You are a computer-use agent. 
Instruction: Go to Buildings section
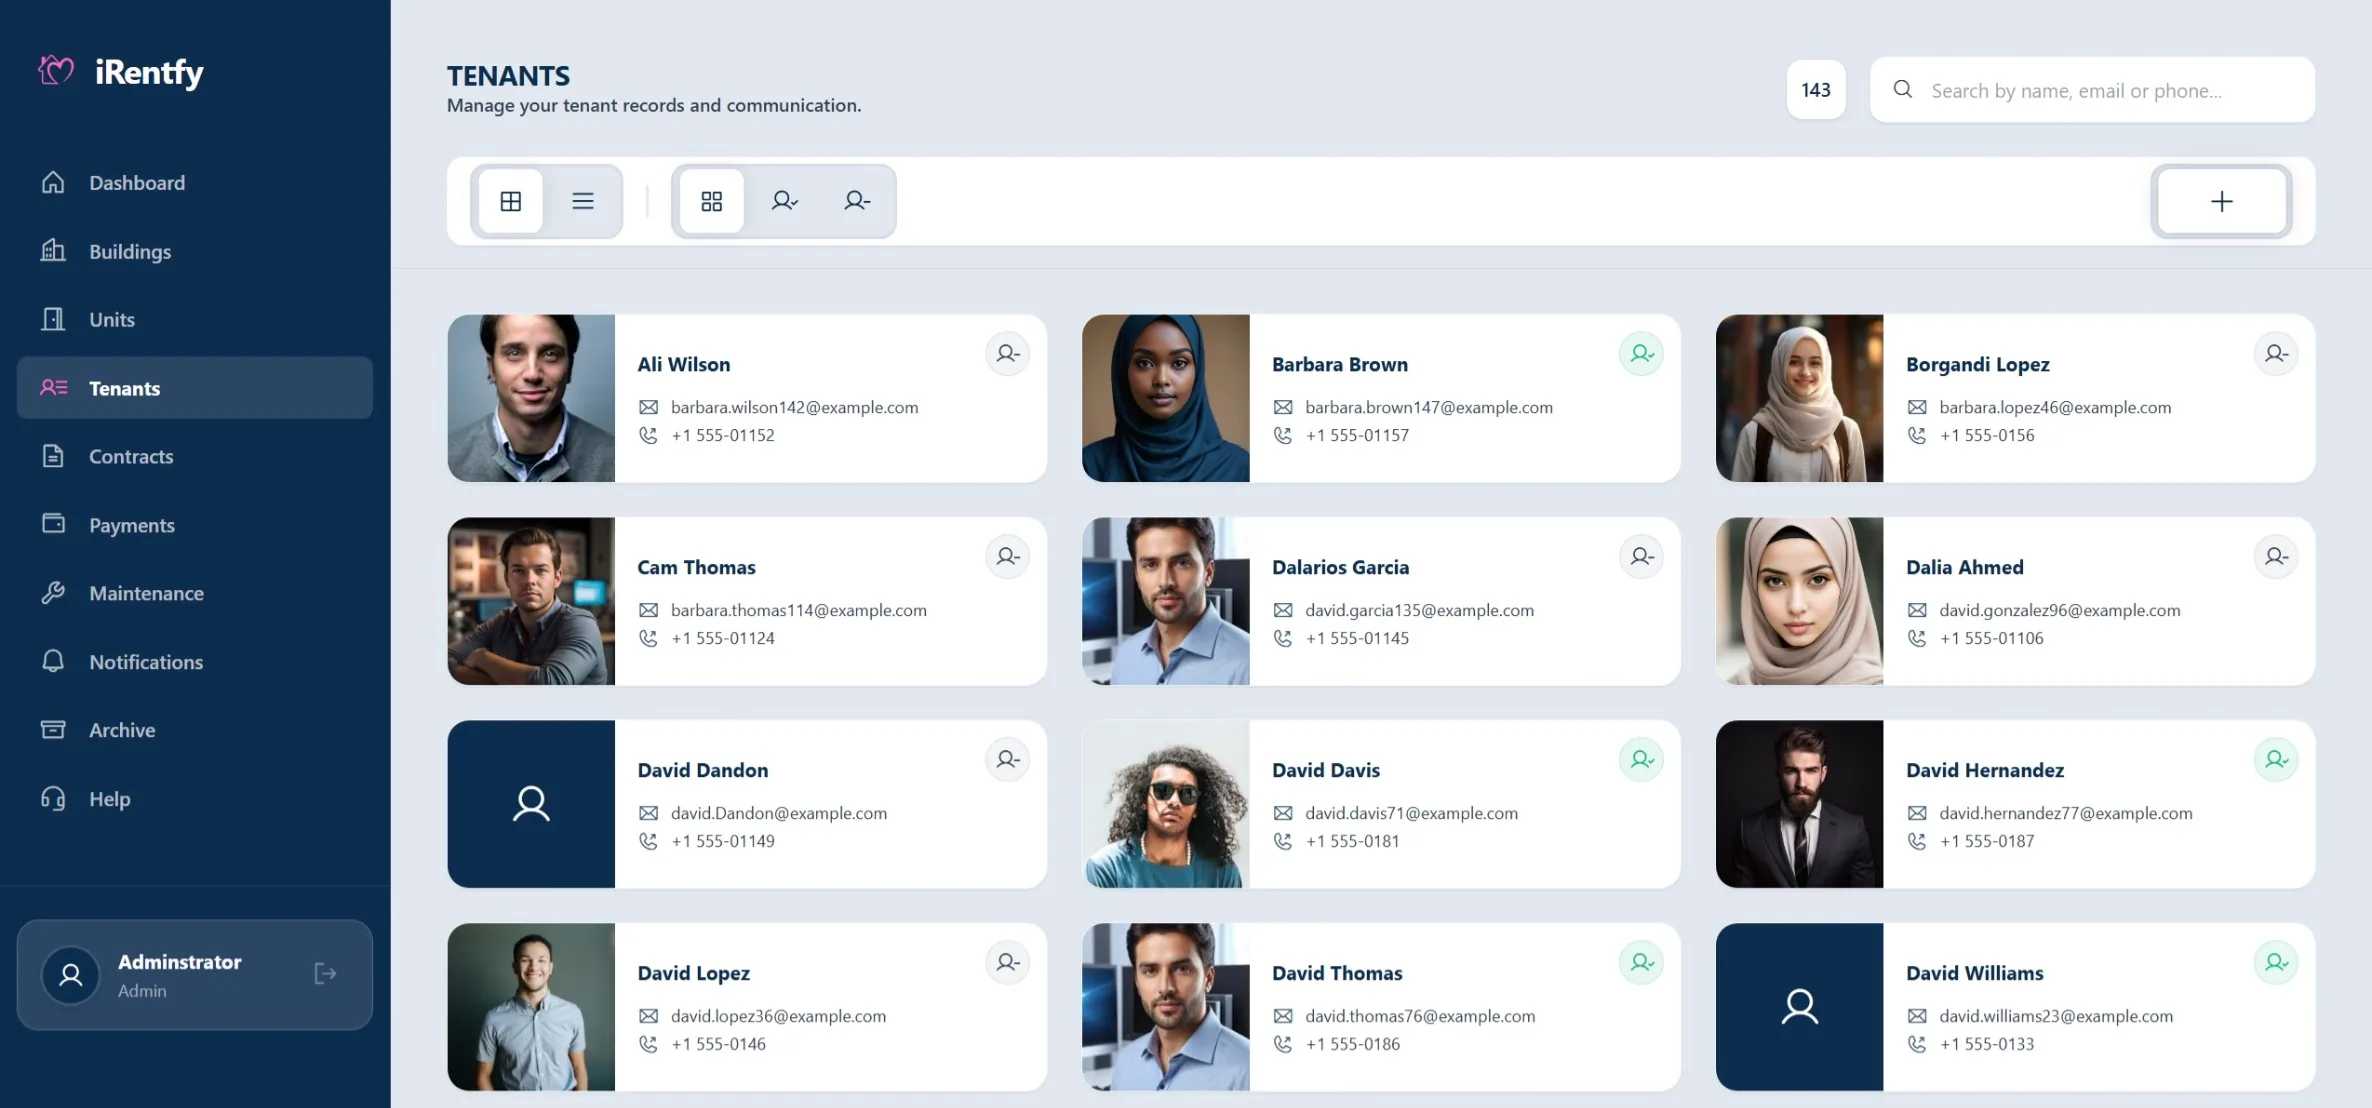click(x=195, y=251)
